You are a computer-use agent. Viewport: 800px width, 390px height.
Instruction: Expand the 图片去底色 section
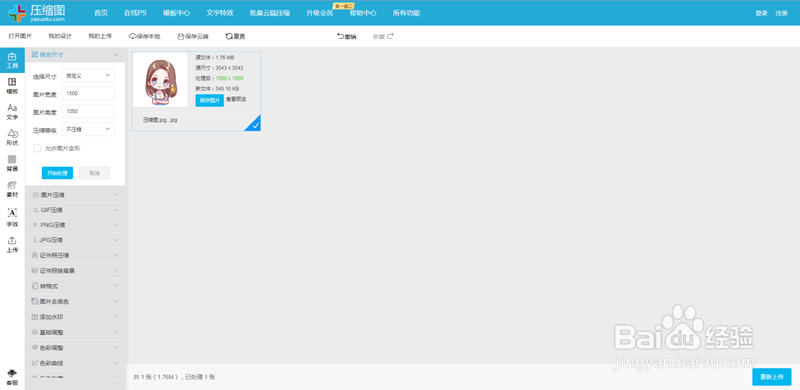click(x=75, y=301)
